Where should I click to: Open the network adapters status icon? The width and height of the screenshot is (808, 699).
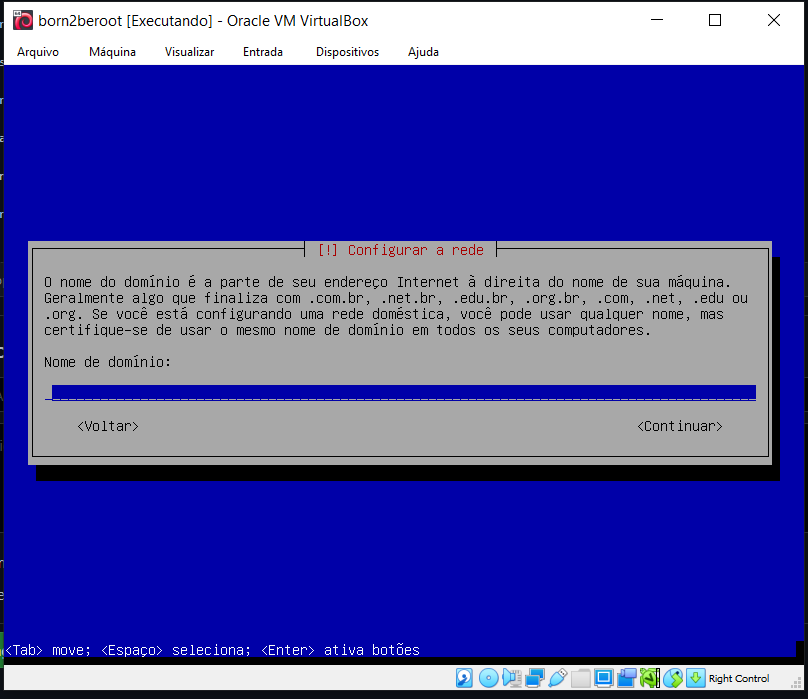pyautogui.click(x=536, y=678)
